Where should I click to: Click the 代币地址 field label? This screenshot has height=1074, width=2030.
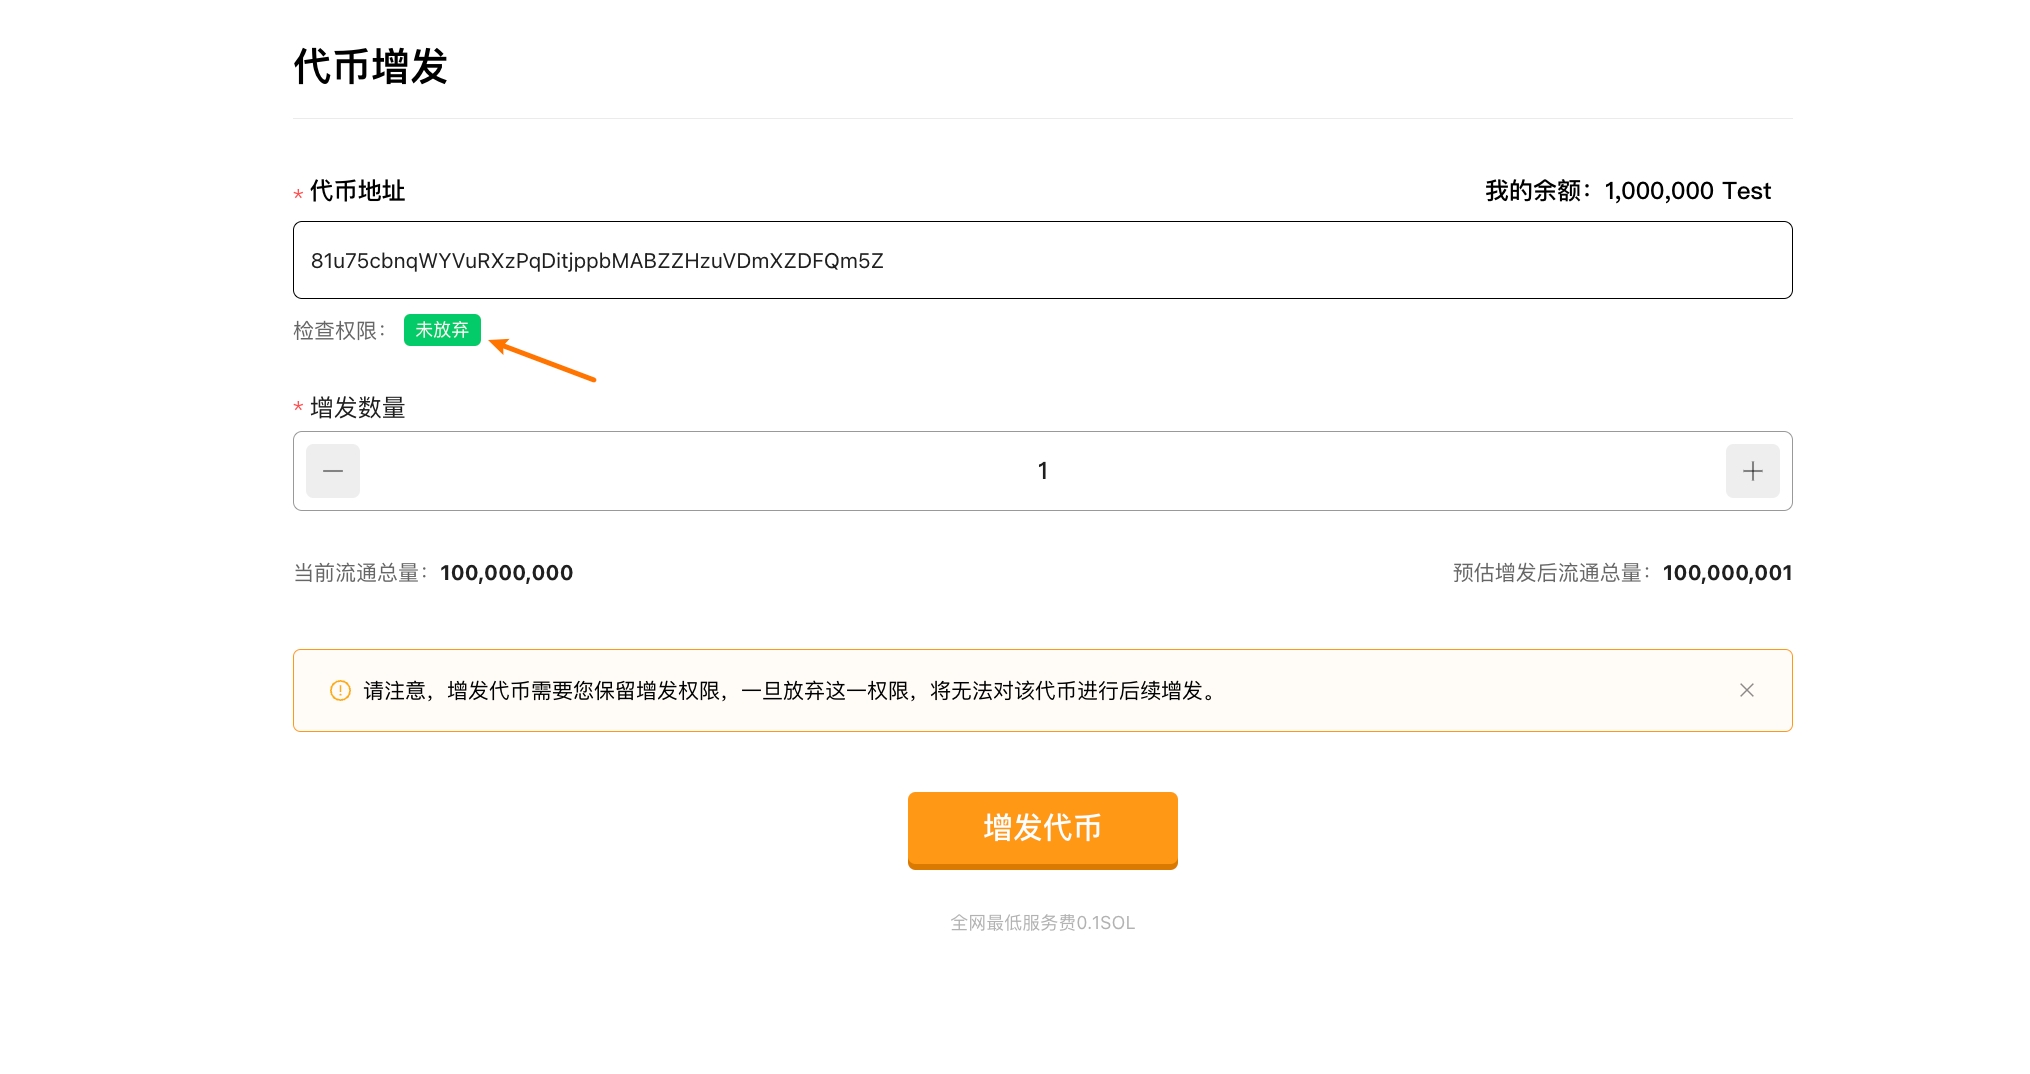tap(357, 191)
